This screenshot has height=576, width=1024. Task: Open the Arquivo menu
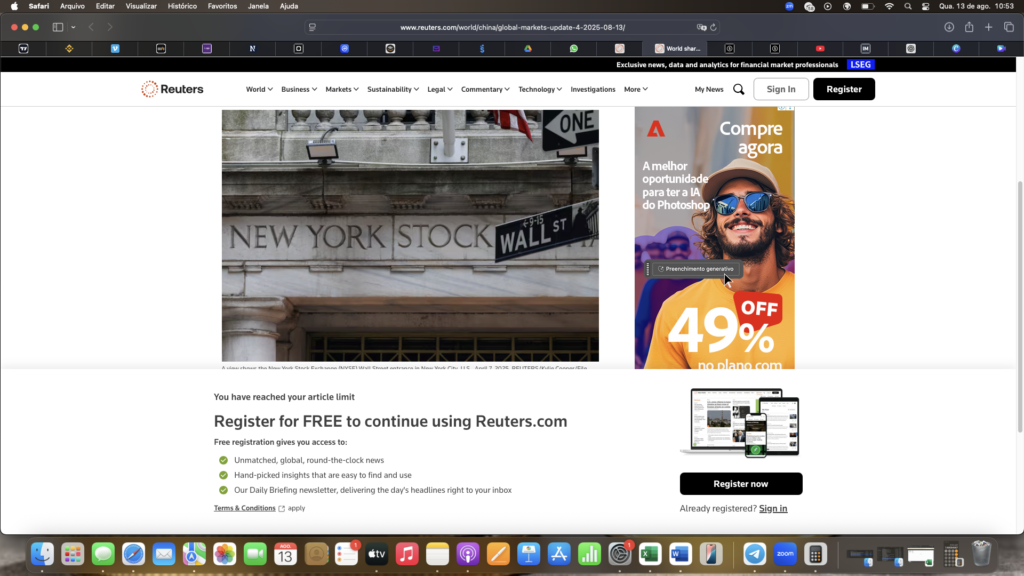[72, 6]
